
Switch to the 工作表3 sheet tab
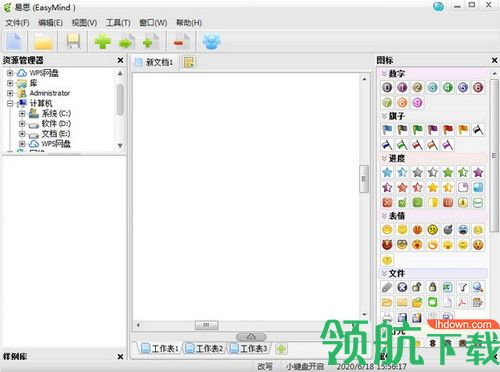tap(248, 349)
